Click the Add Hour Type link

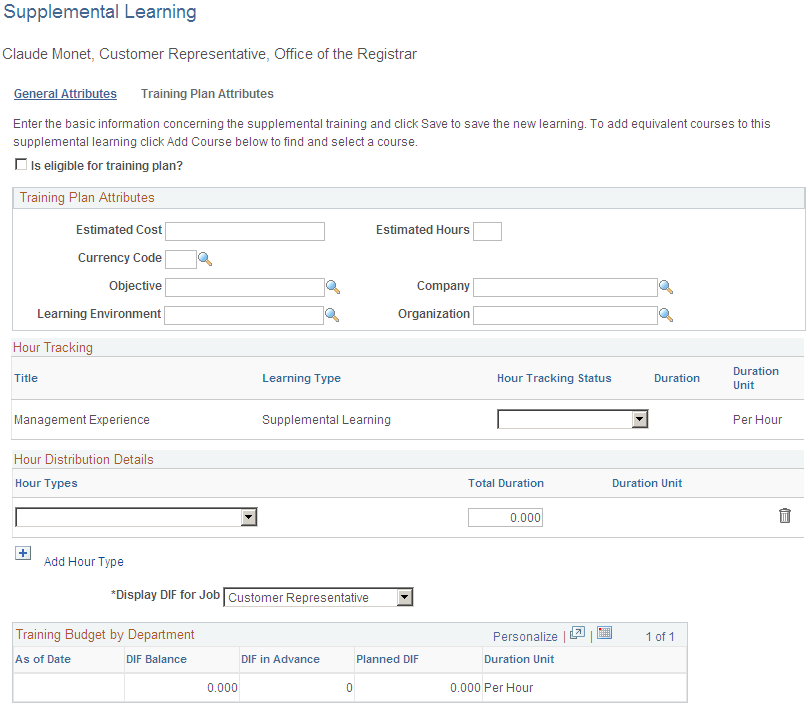tap(83, 561)
